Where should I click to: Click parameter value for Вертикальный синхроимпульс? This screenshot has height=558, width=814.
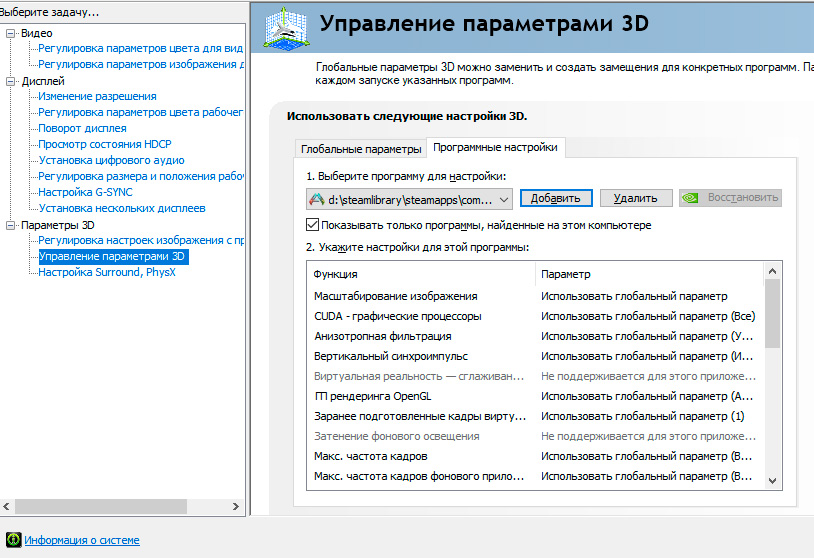click(x=647, y=357)
